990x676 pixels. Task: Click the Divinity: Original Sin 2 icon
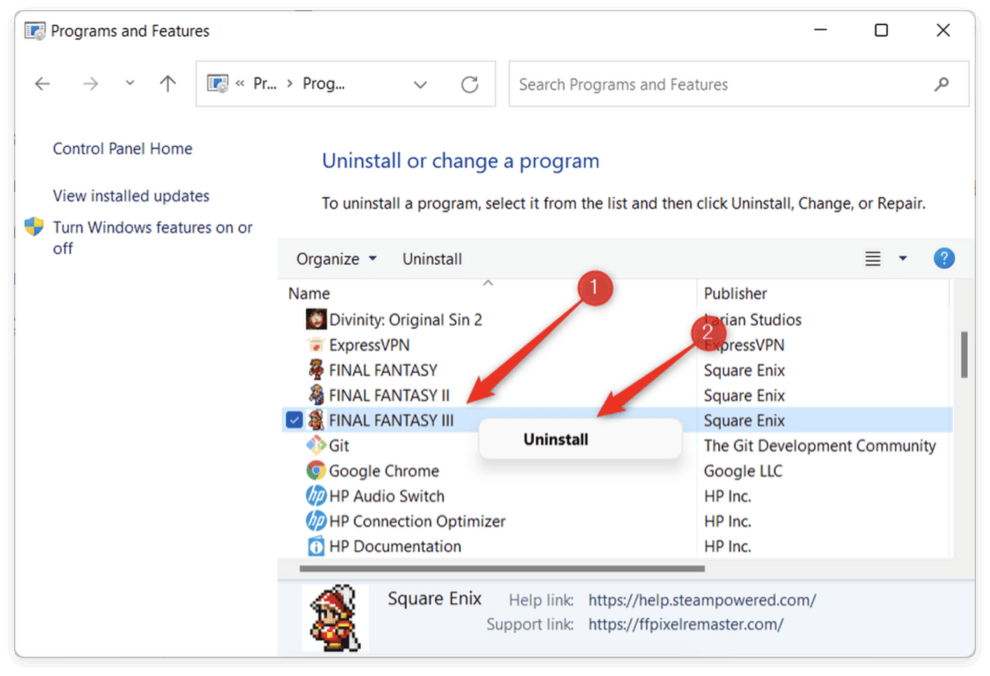click(x=315, y=320)
